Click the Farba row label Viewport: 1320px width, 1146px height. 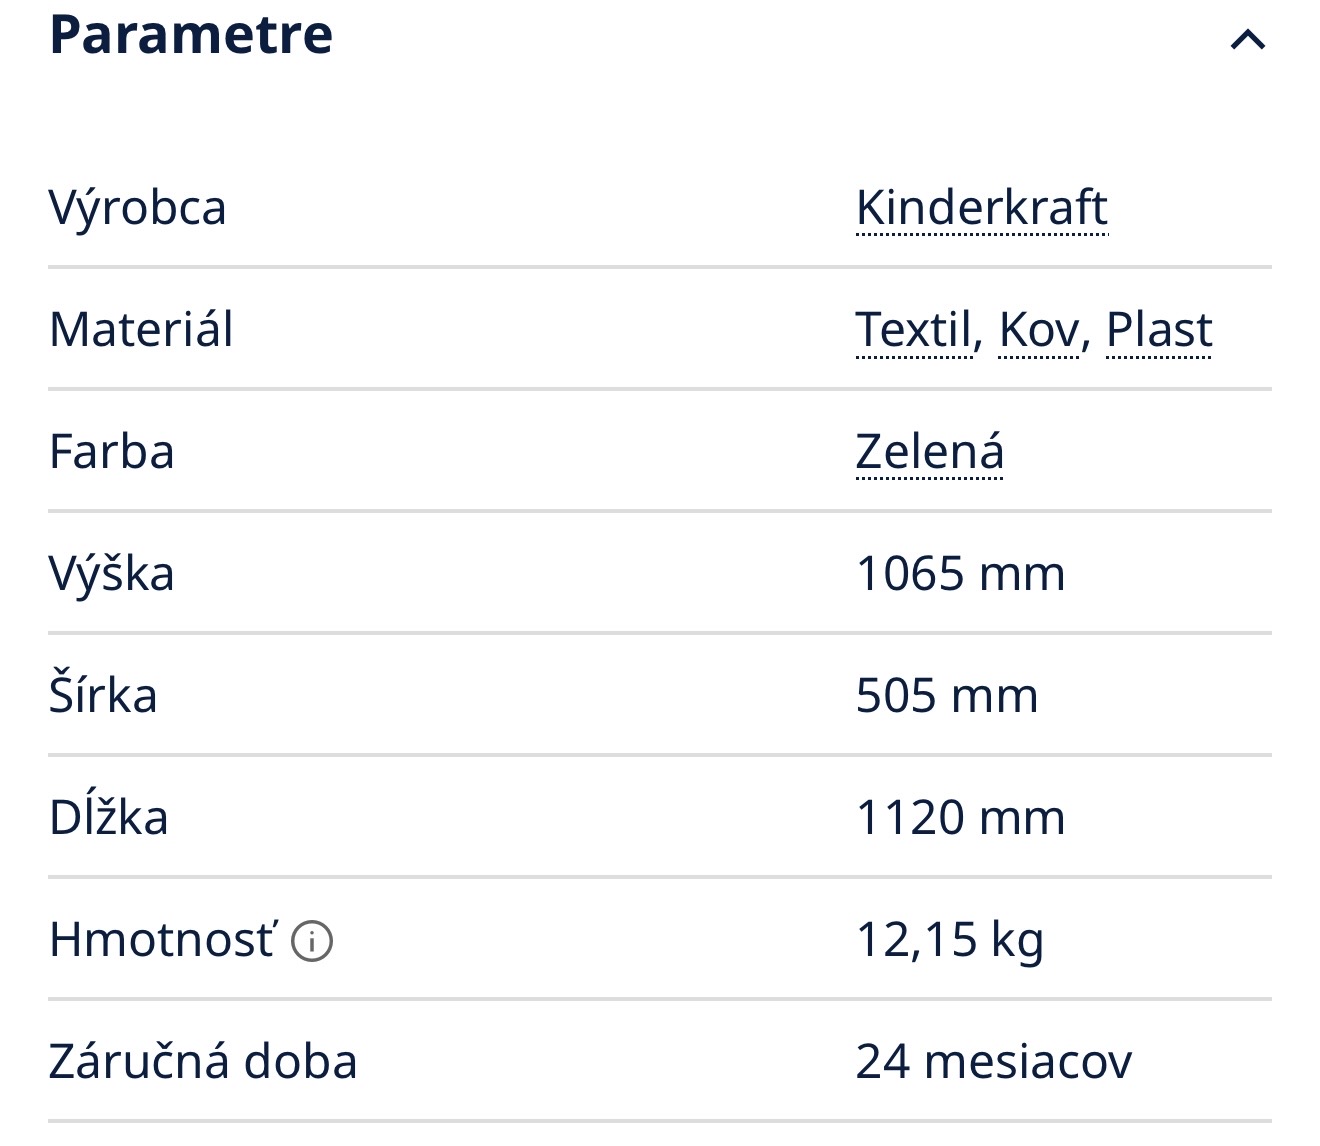112,452
